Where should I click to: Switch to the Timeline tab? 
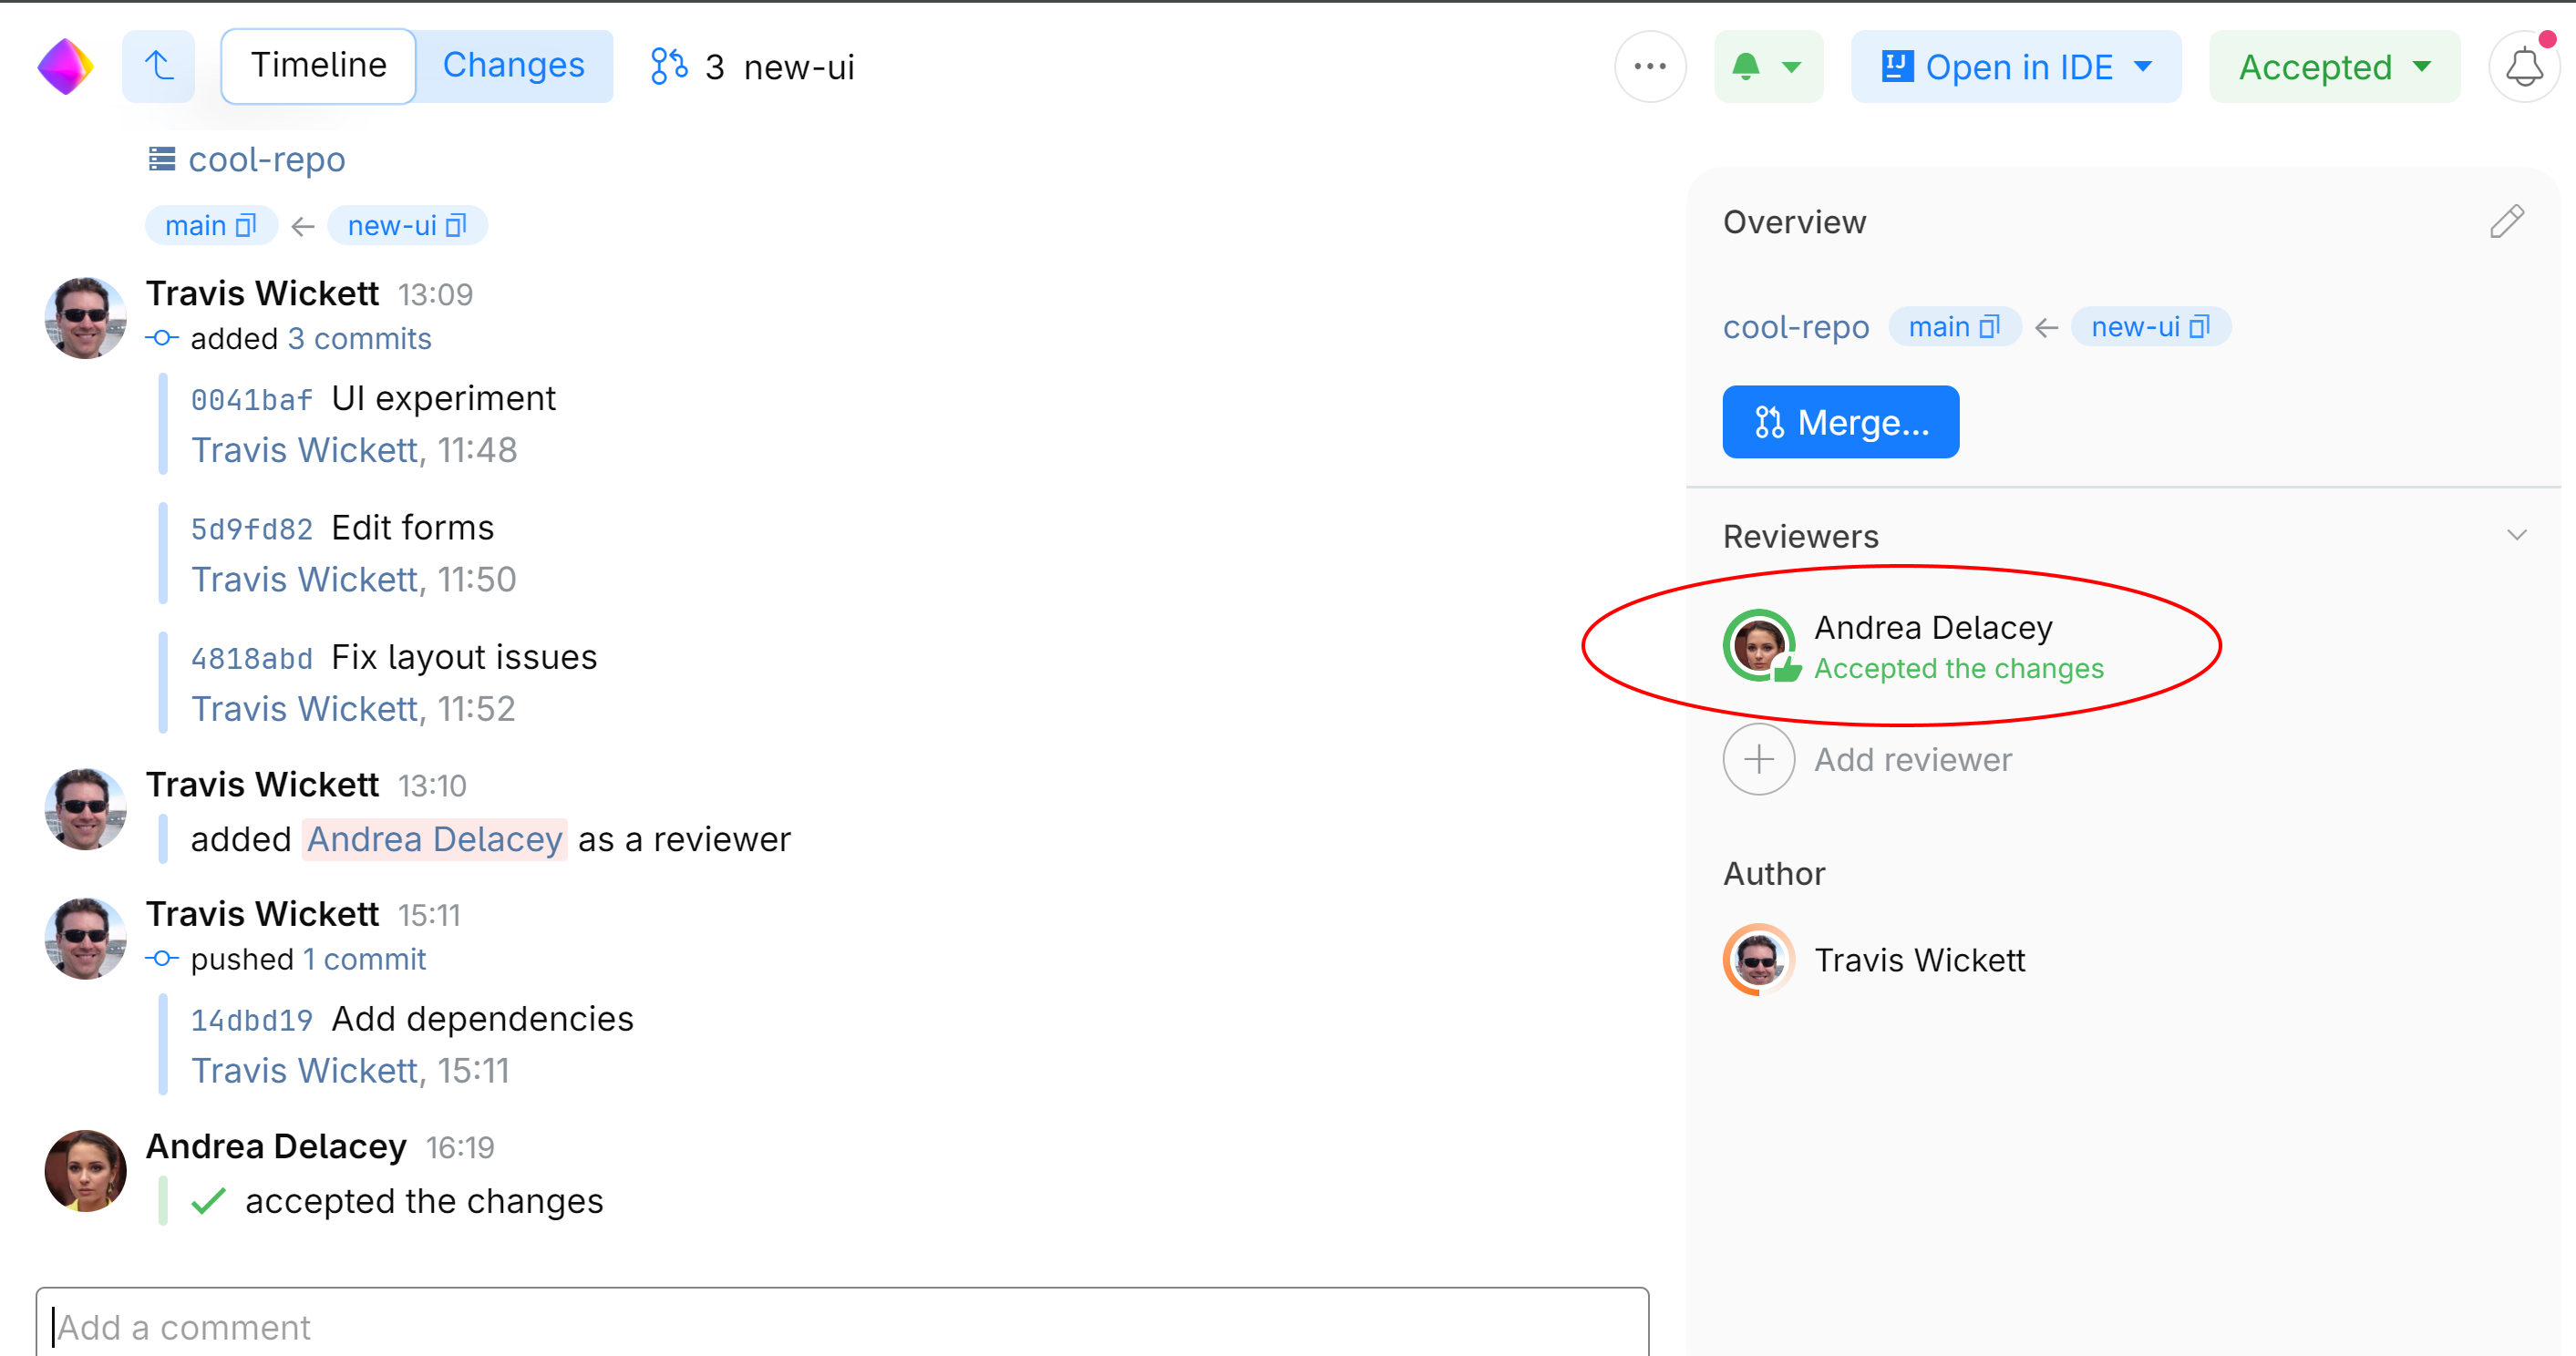click(x=318, y=66)
